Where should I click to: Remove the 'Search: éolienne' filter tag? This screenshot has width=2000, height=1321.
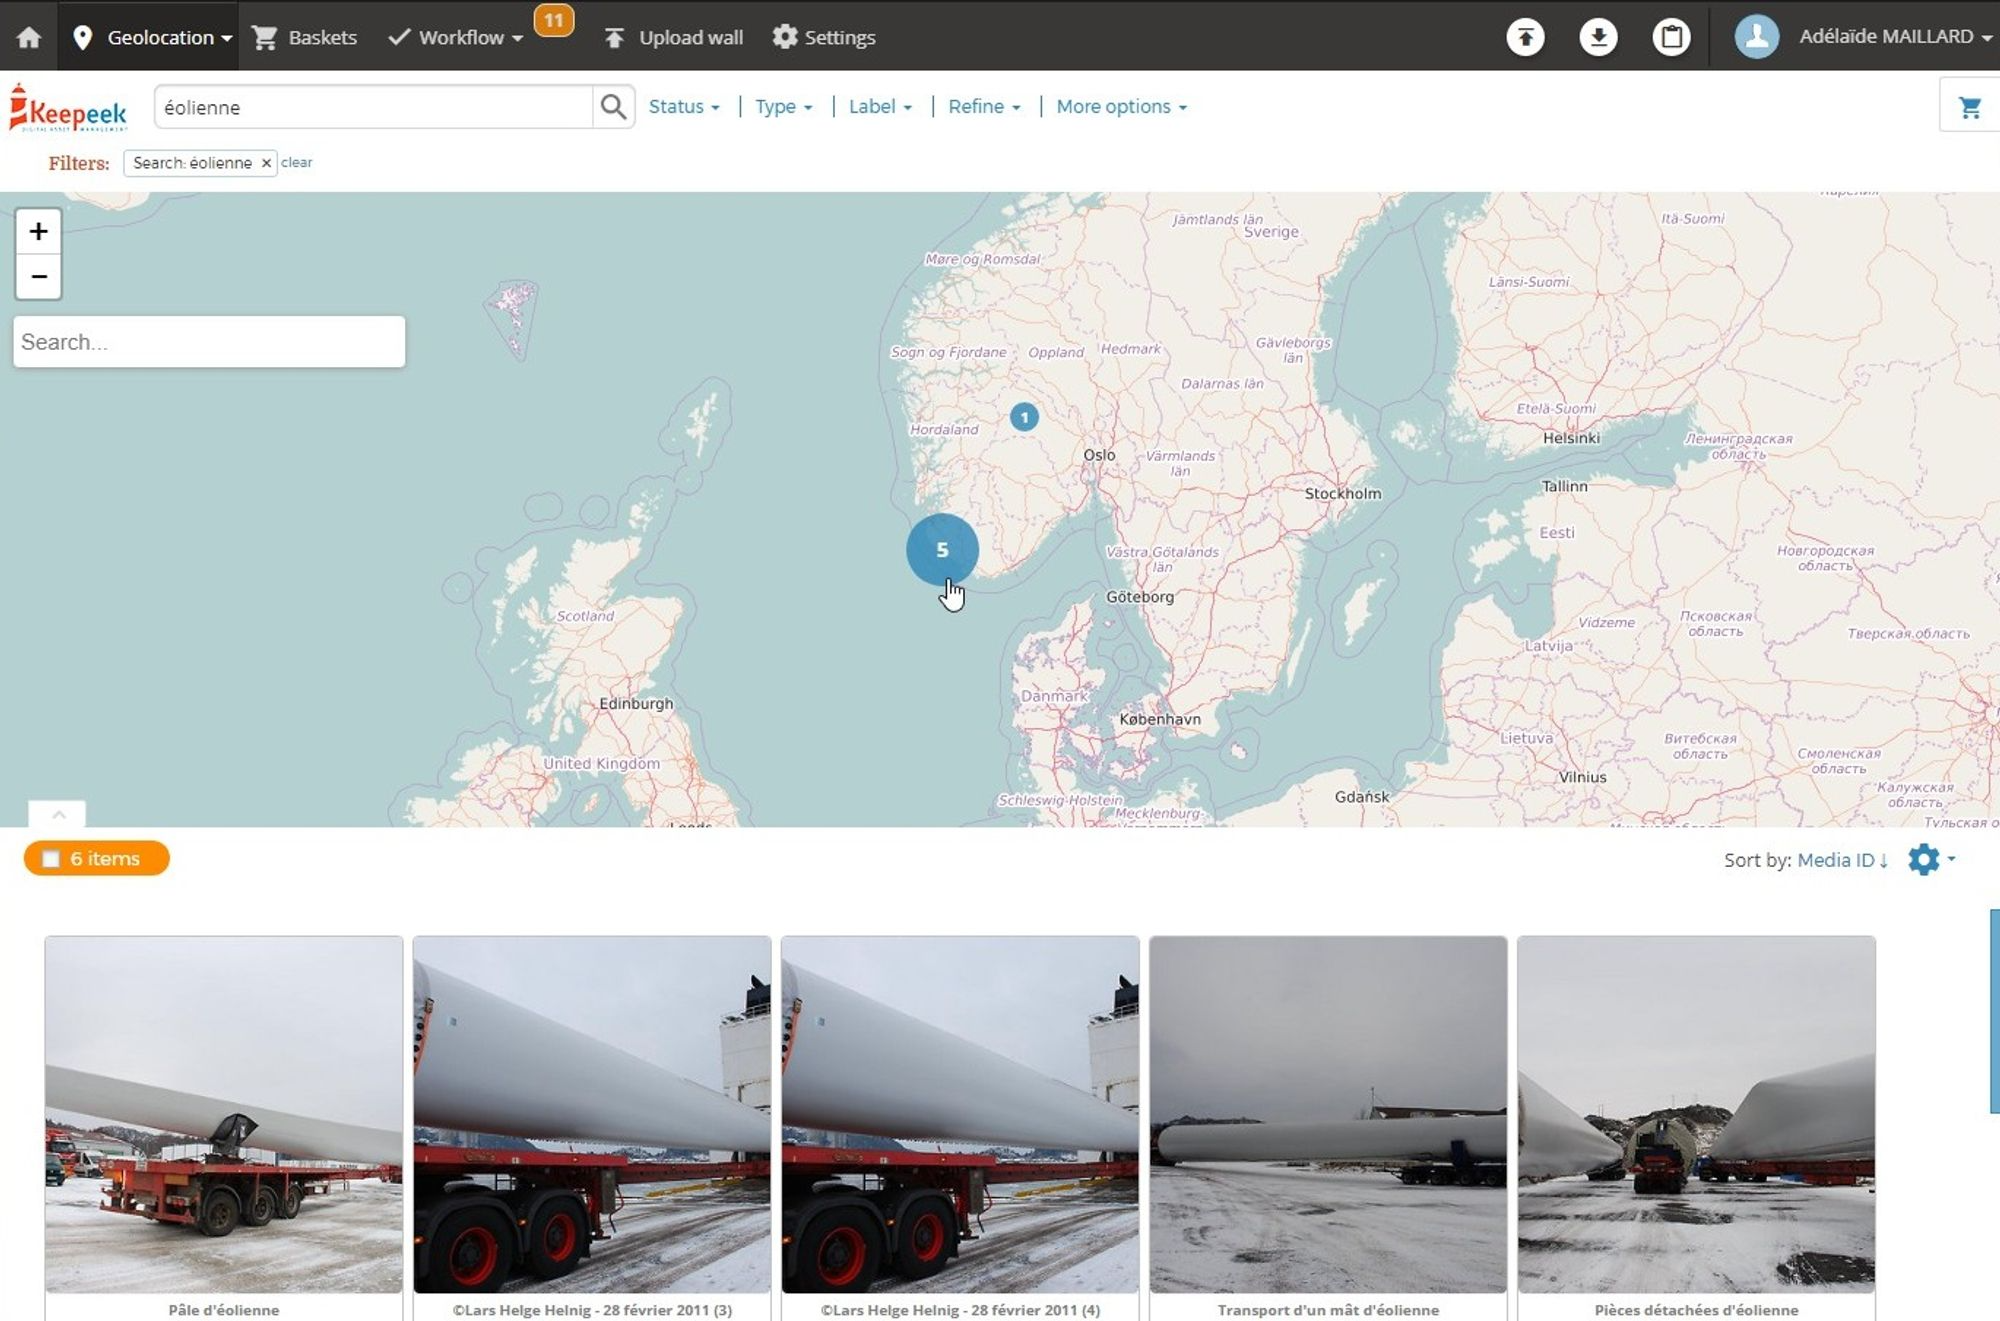click(266, 163)
